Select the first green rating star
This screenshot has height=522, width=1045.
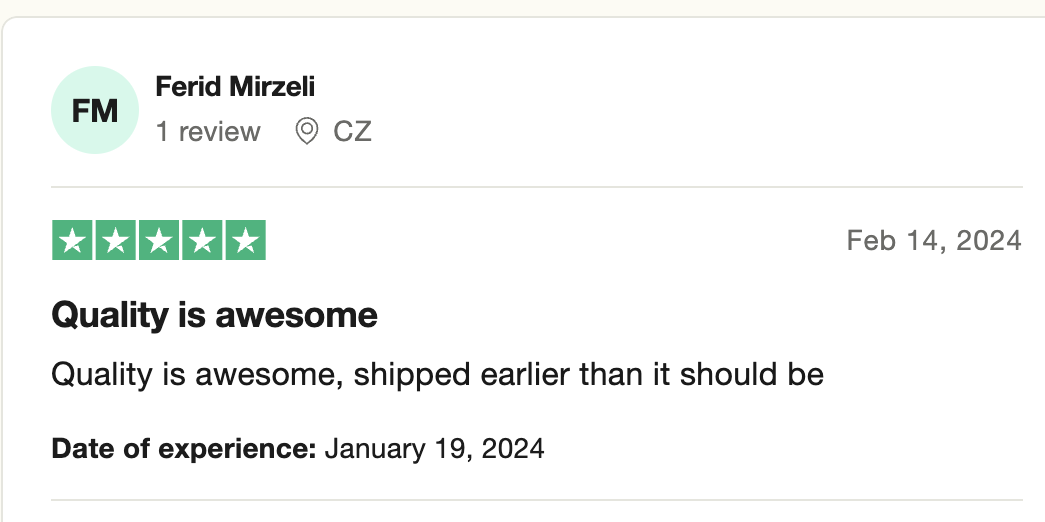tap(72, 240)
